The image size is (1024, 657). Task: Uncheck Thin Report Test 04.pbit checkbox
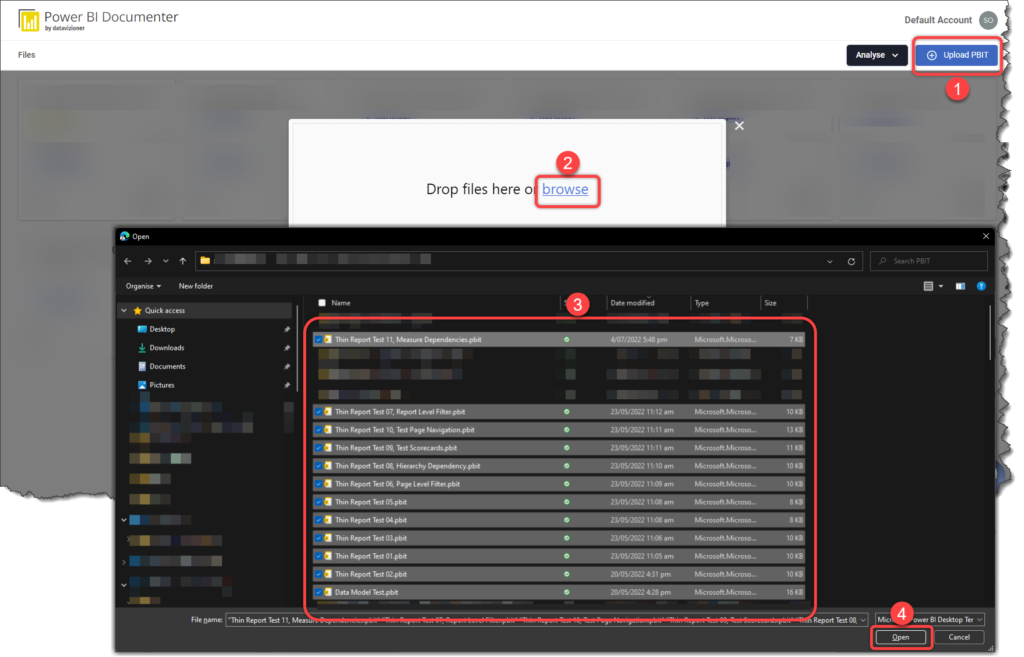tap(318, 521)
